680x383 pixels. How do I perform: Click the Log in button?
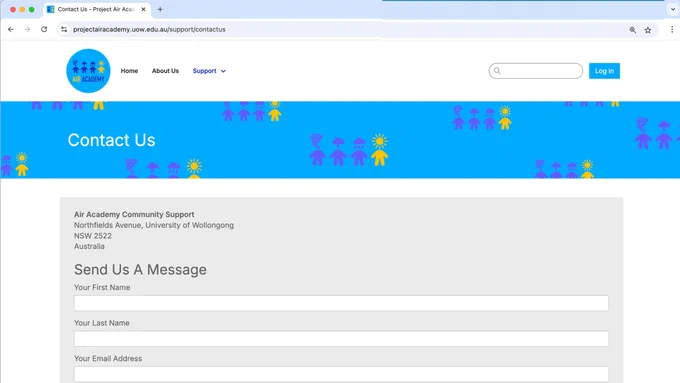point(604,71)
